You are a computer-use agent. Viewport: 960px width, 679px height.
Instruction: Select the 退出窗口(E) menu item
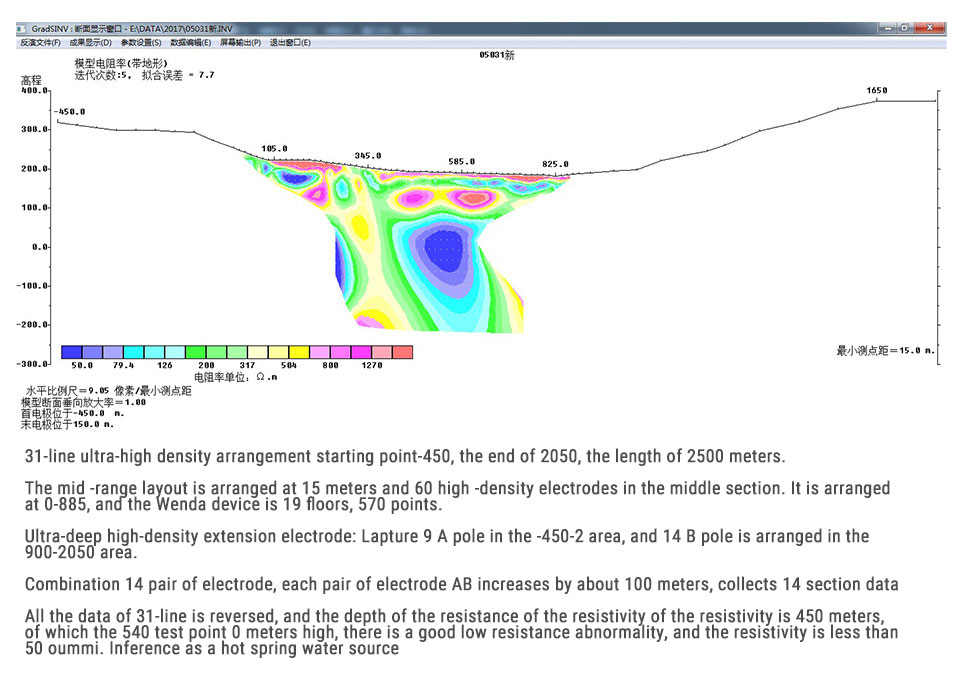pos(290,43)
